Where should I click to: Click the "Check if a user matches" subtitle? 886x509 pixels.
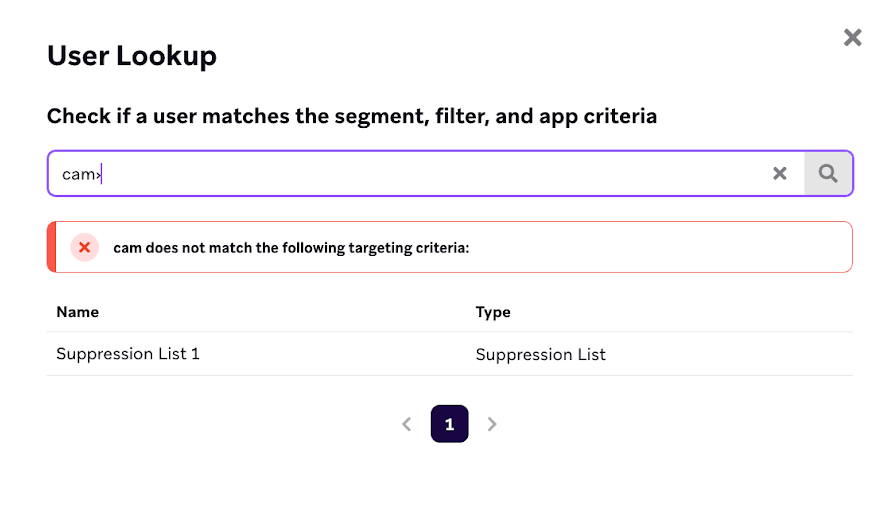[352, 116]
